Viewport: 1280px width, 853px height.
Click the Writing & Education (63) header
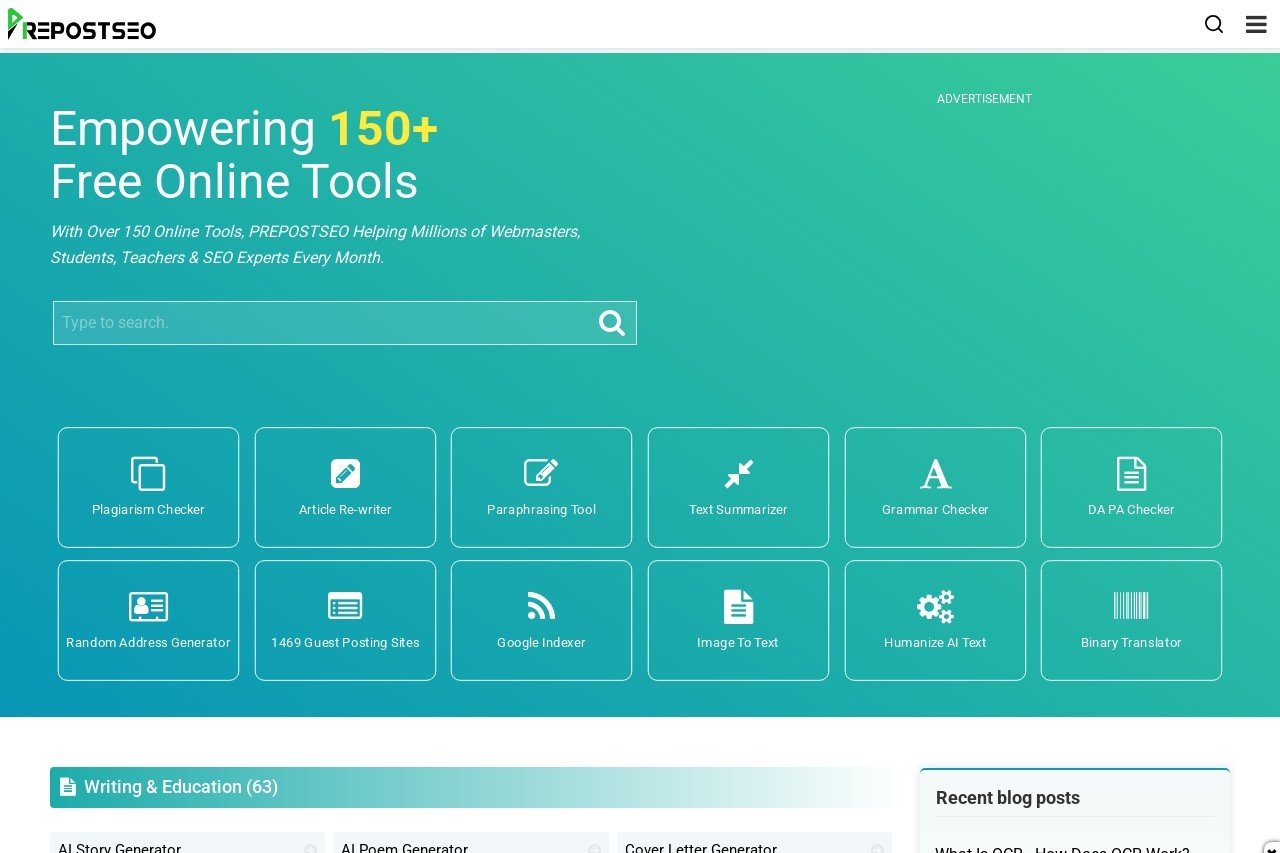pyautogui.click(x=470, y=787)
